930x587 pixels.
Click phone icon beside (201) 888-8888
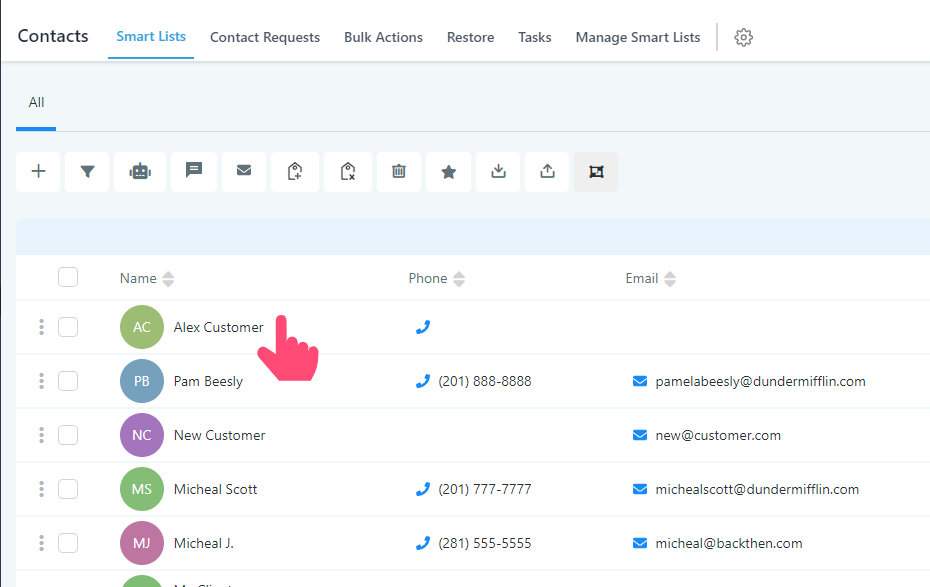tap(423, 381)
